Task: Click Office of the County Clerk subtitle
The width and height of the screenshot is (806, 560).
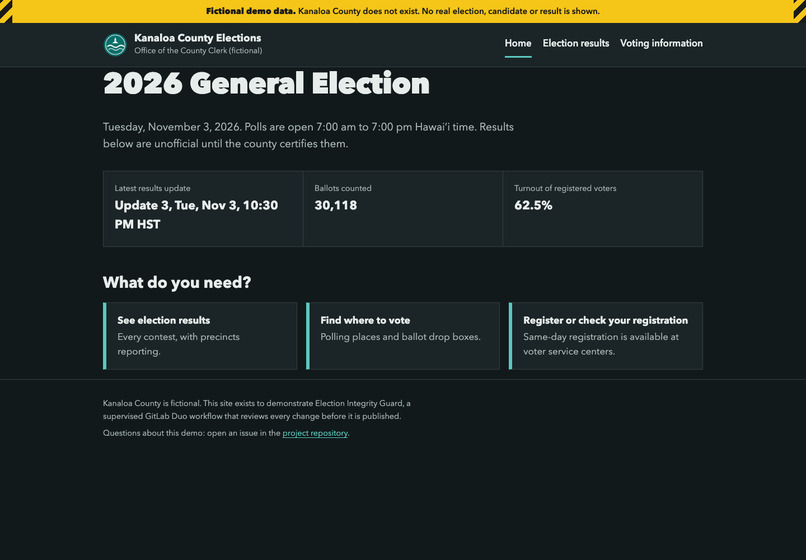Action: pos(198,51)
